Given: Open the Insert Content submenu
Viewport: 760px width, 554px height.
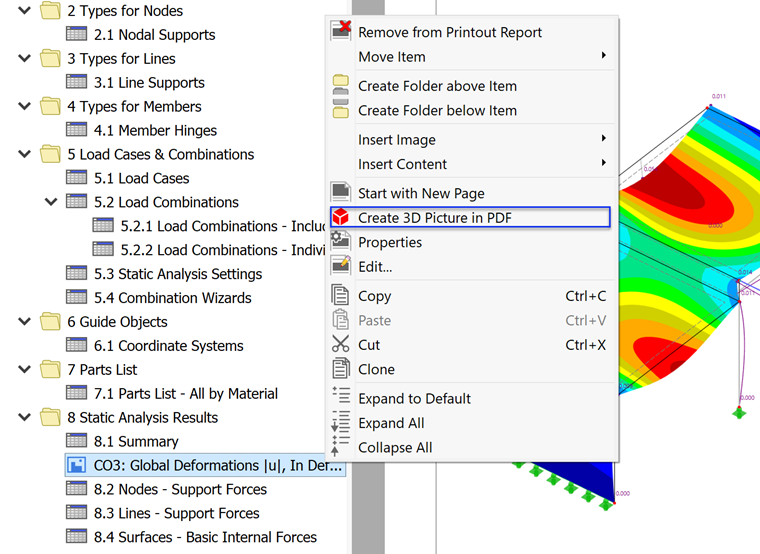Looking at the screenshot, I should point(471,164).
